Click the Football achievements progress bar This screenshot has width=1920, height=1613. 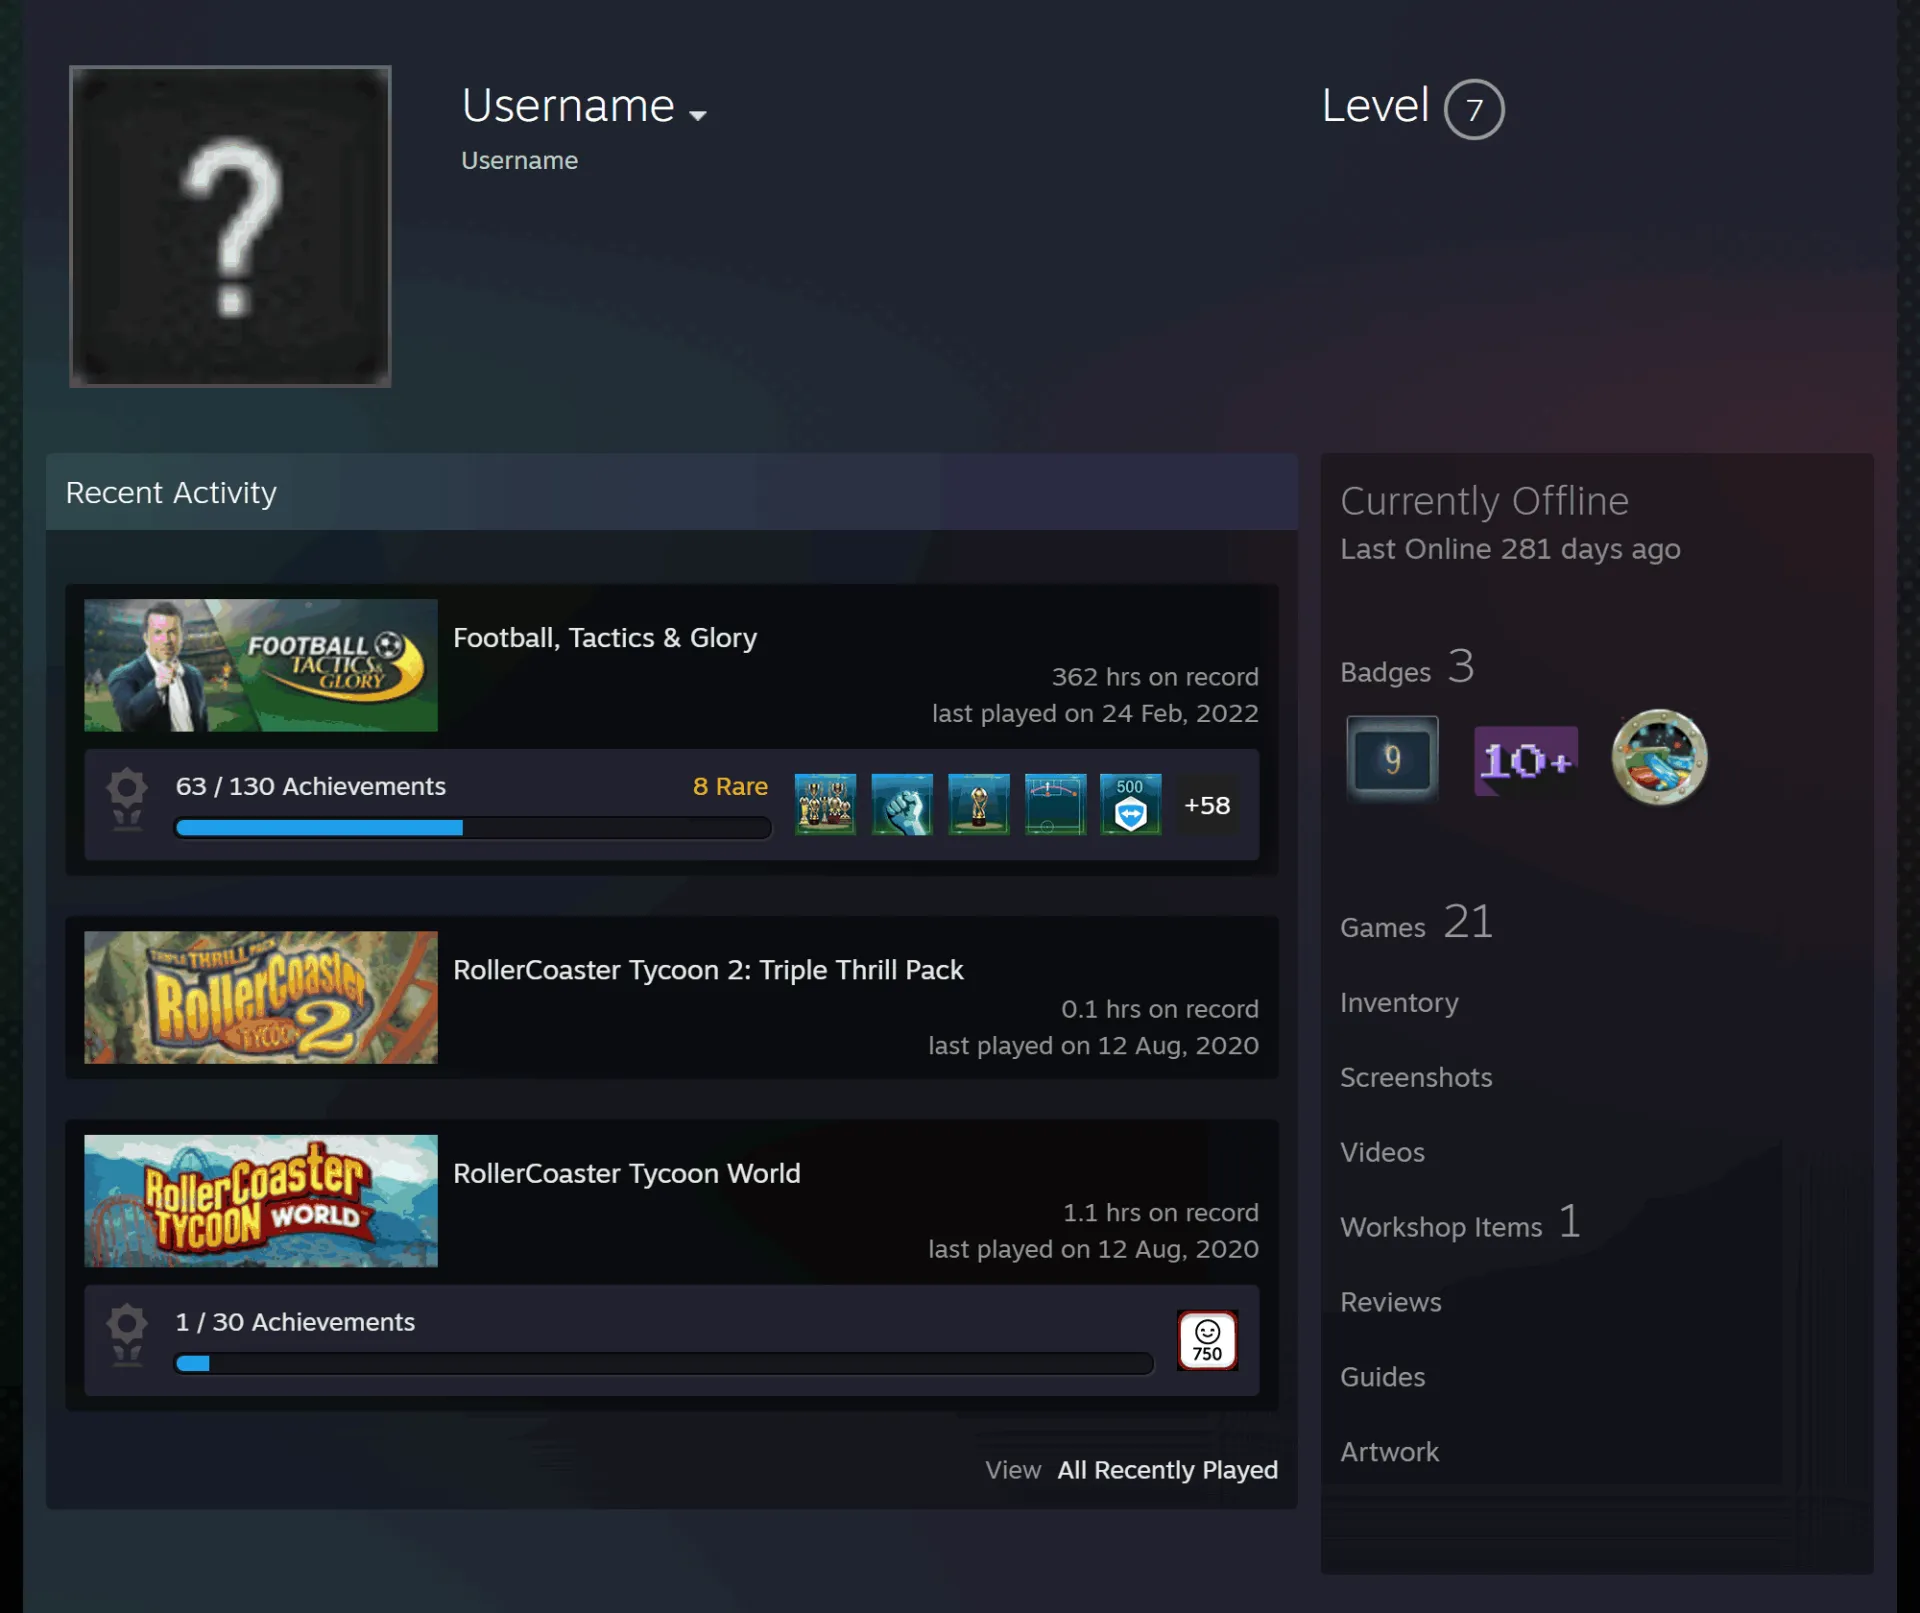[x=473, y=828]
